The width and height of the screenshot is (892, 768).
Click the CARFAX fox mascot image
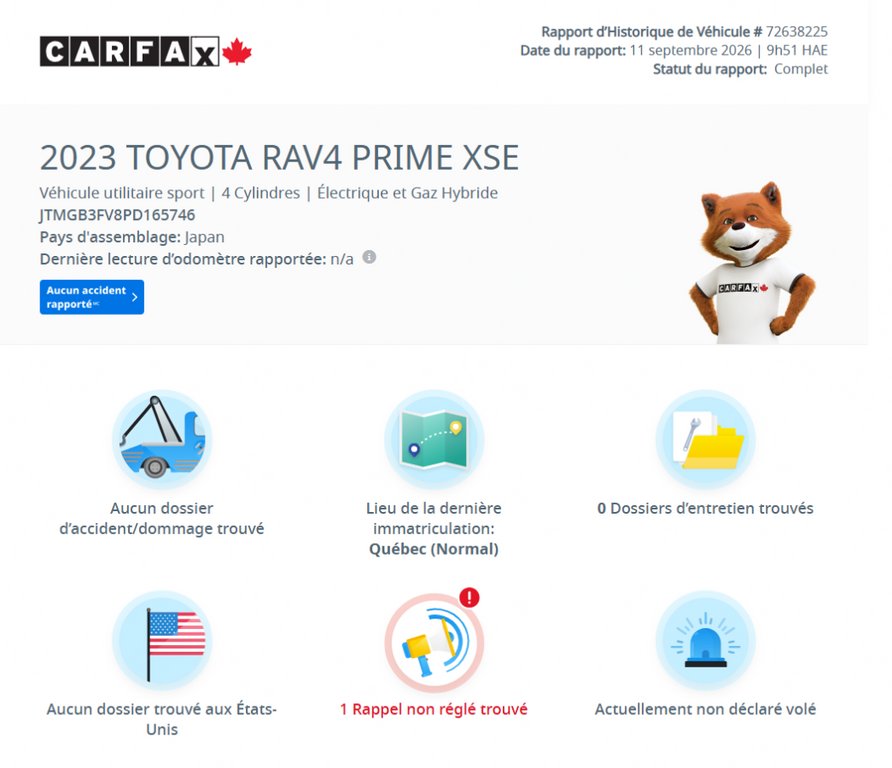click(751, 263)
